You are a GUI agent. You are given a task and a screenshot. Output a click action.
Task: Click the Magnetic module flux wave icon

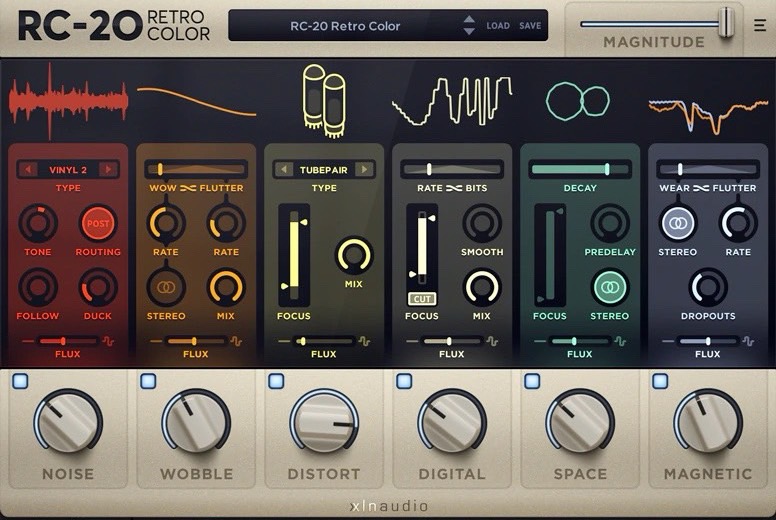click(x=748, y=341)
